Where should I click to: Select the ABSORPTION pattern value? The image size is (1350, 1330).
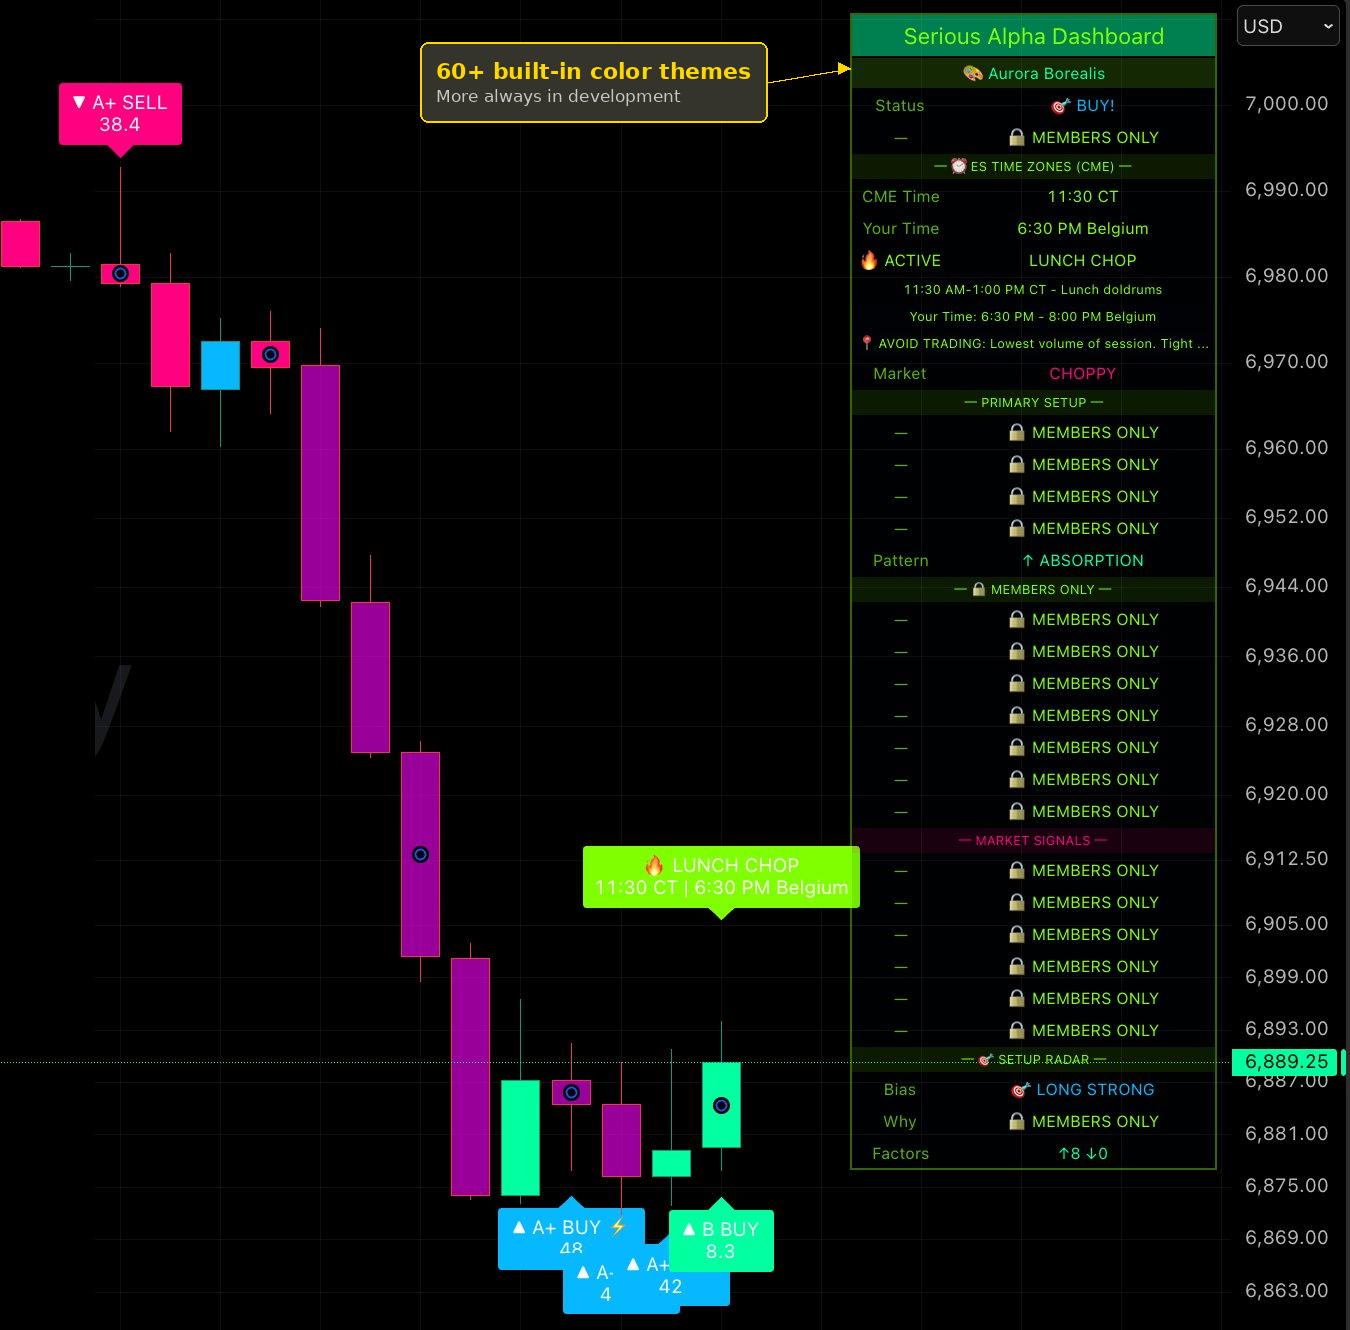pyautogui.click(x=1091, y=560)
